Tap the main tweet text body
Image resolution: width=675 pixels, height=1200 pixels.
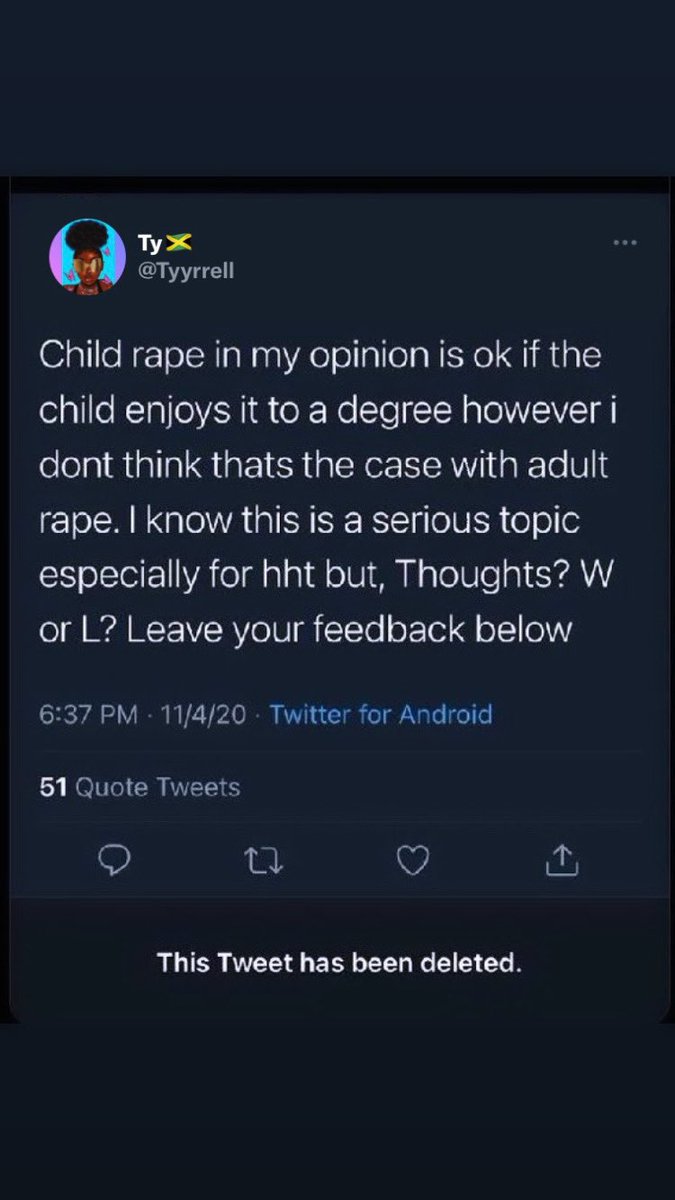(321, 493)
